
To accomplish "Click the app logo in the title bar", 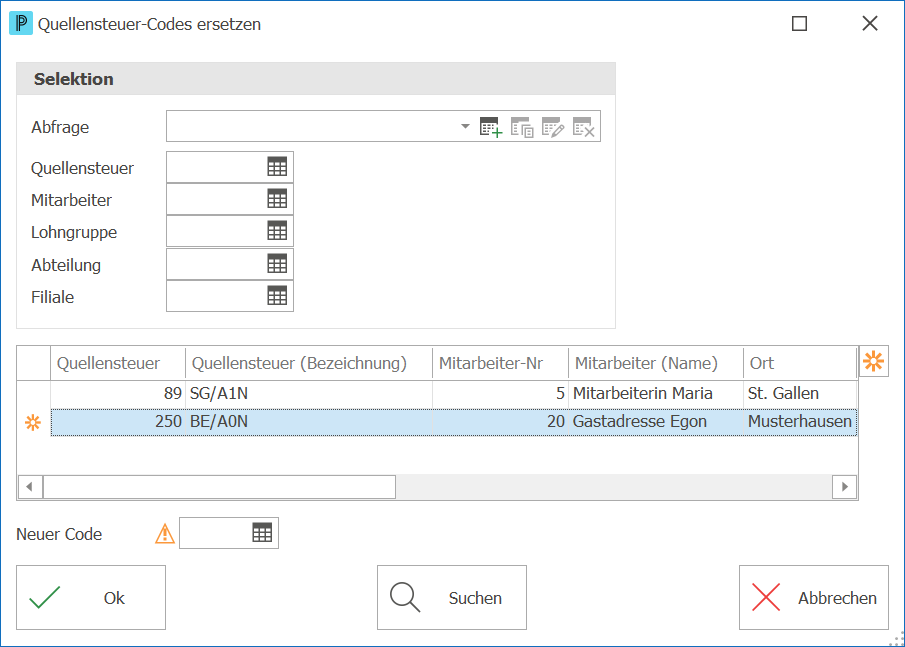I will 21,24.
